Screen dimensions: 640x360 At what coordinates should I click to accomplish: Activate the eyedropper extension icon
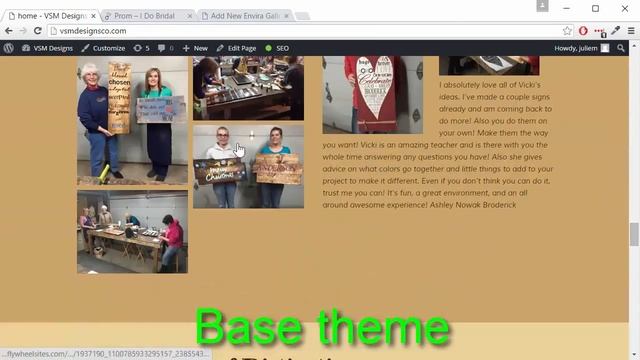(616, 30)
